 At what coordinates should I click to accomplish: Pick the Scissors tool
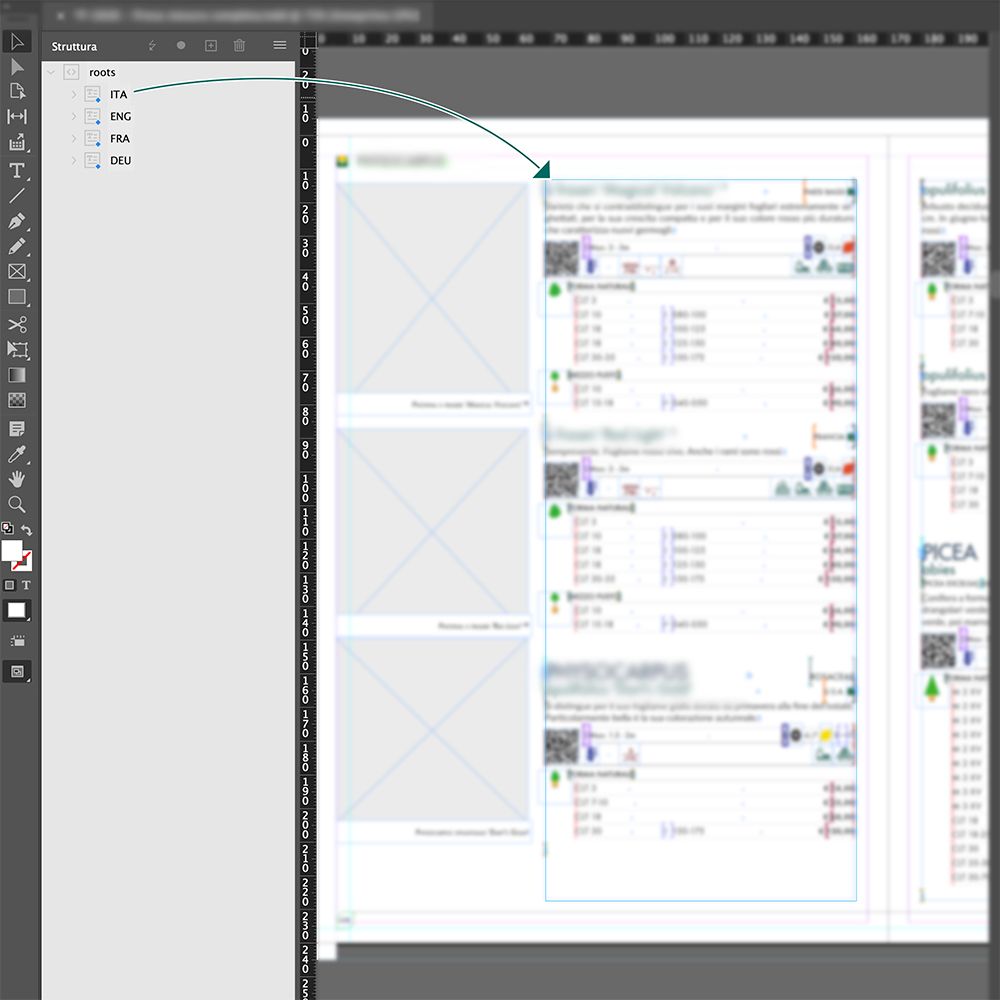coord(17,324)
